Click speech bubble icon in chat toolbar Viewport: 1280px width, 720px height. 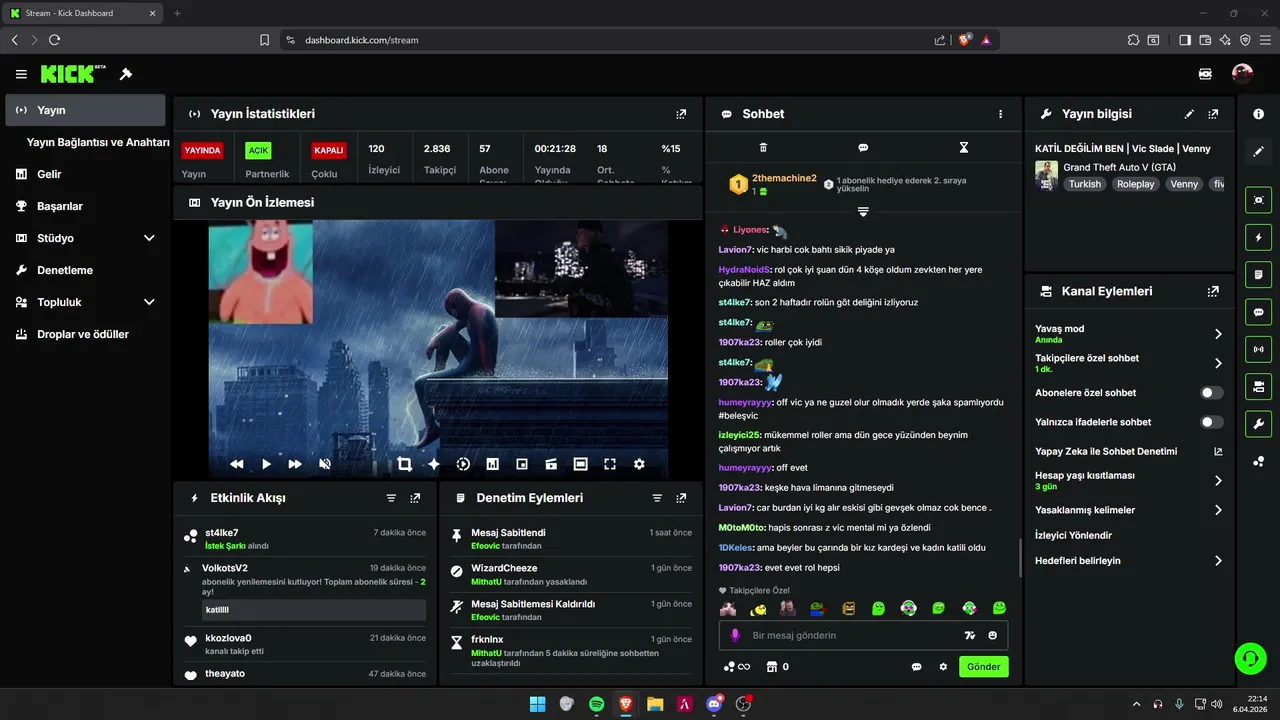click(x=863, y=147)
